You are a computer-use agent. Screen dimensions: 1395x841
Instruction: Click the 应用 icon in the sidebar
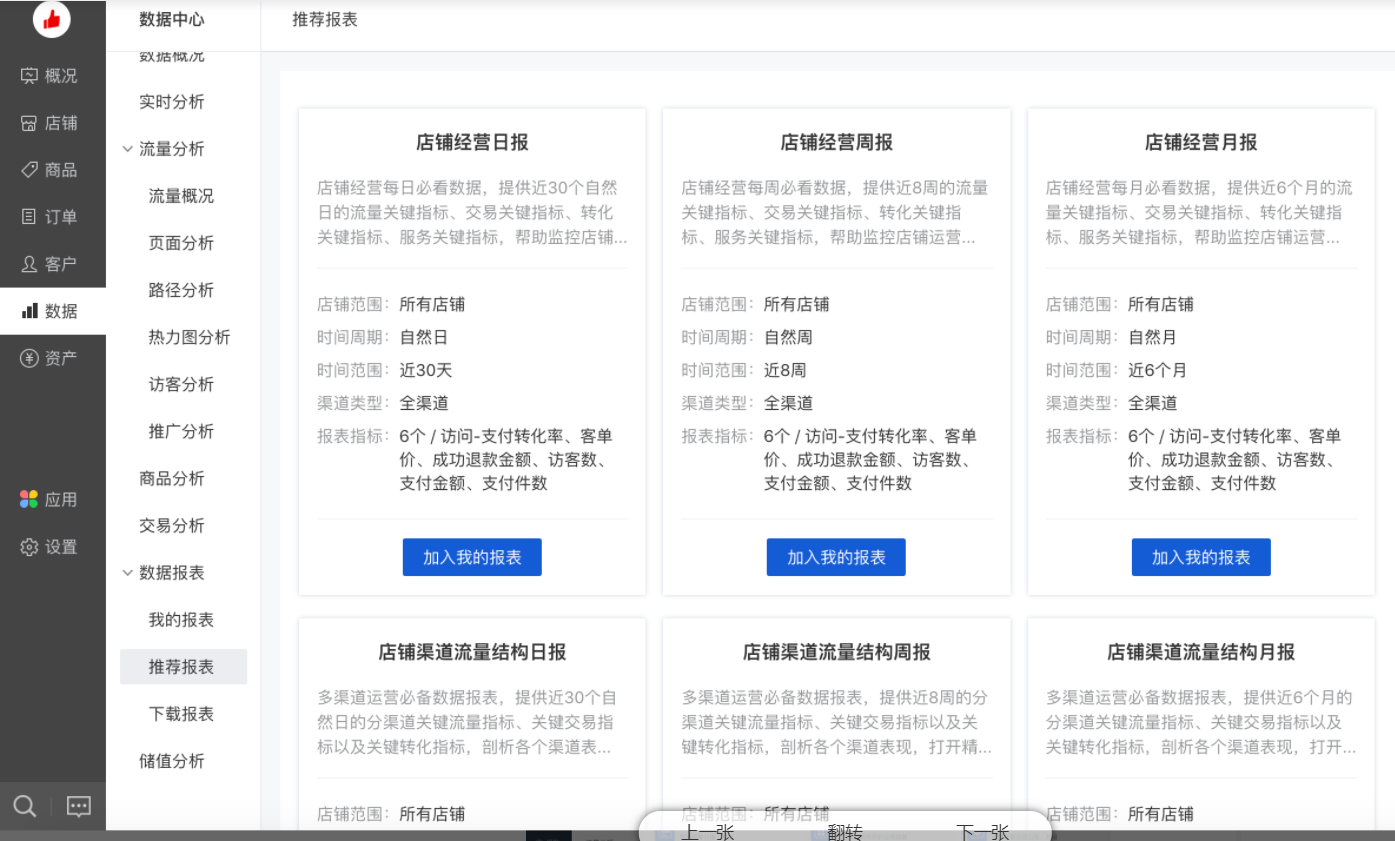(52, 499)
